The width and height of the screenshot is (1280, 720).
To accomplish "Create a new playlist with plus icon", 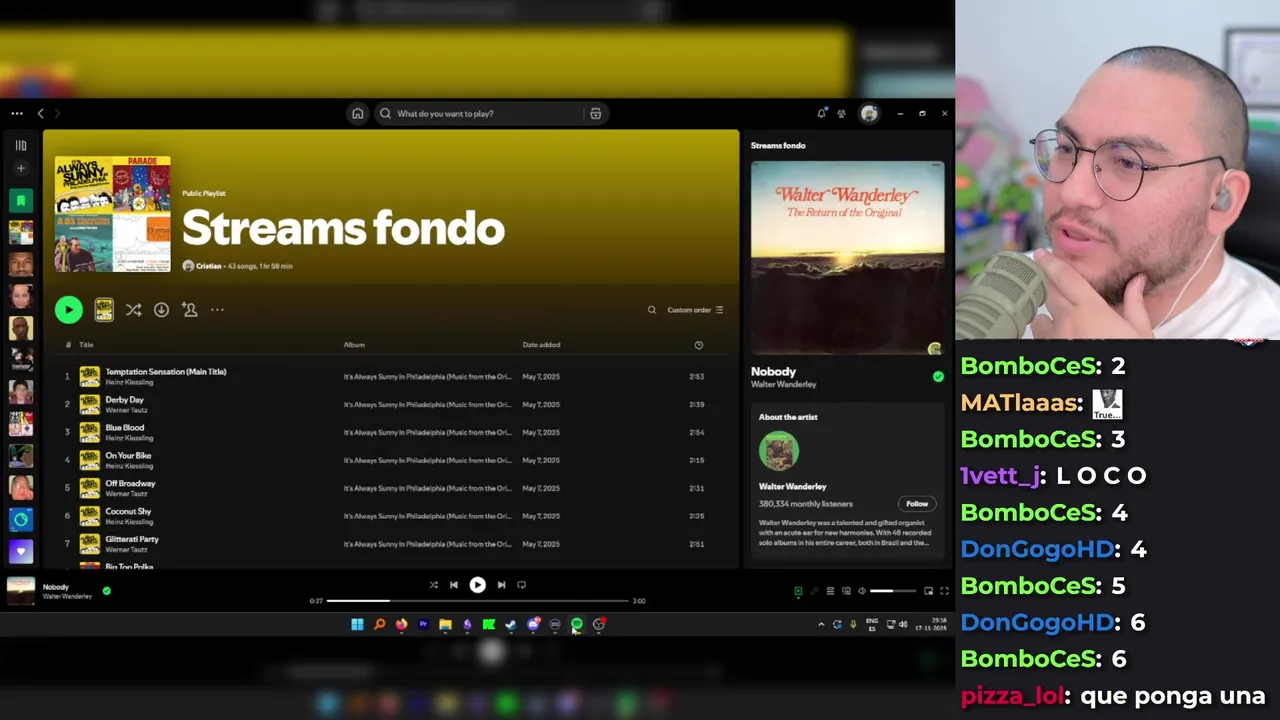I will (20, 168).
